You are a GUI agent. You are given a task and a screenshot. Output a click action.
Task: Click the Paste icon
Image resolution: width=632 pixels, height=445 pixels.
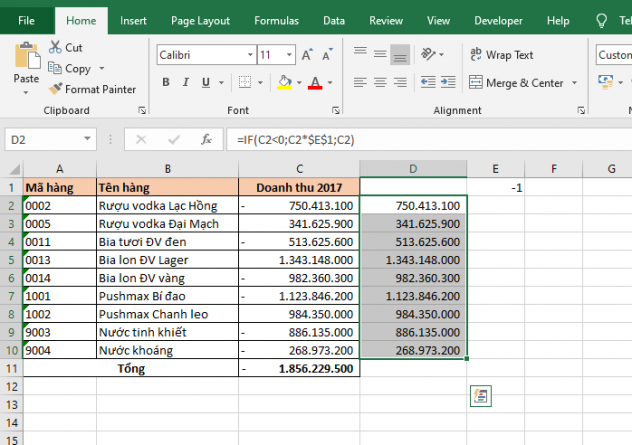26,58
